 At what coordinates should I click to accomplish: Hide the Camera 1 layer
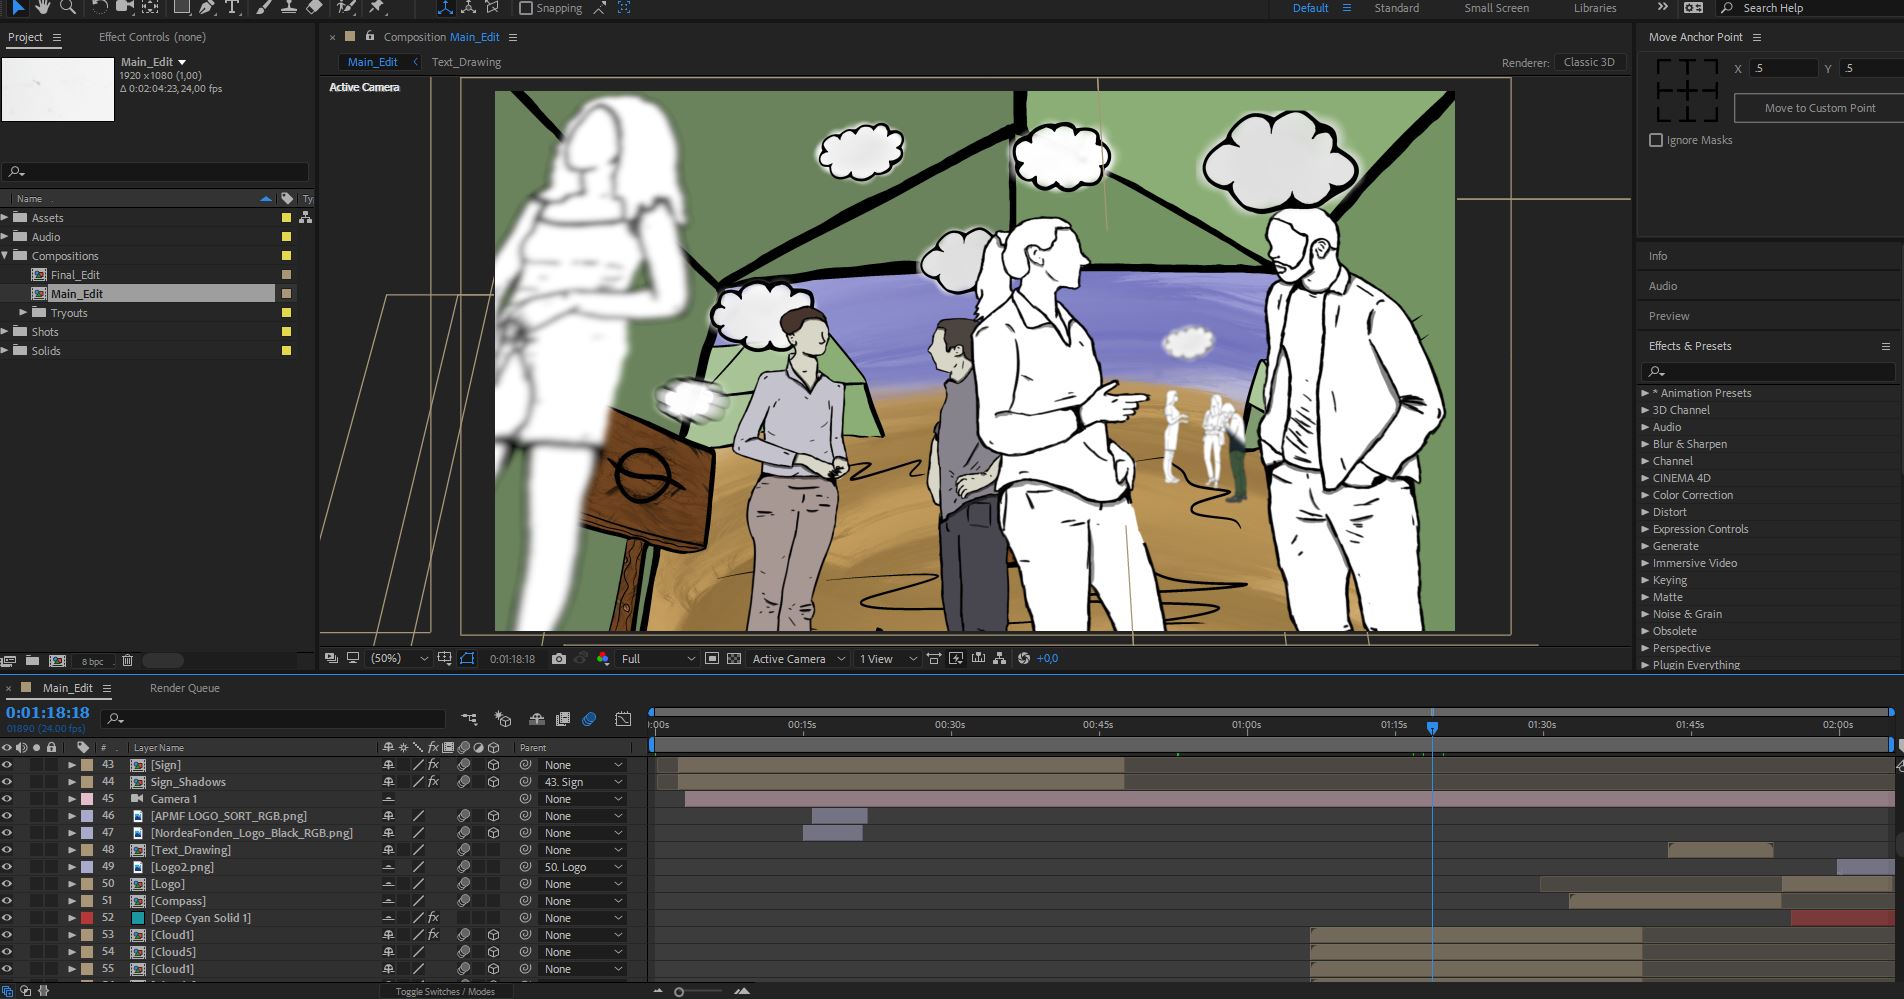pos(7,799)
